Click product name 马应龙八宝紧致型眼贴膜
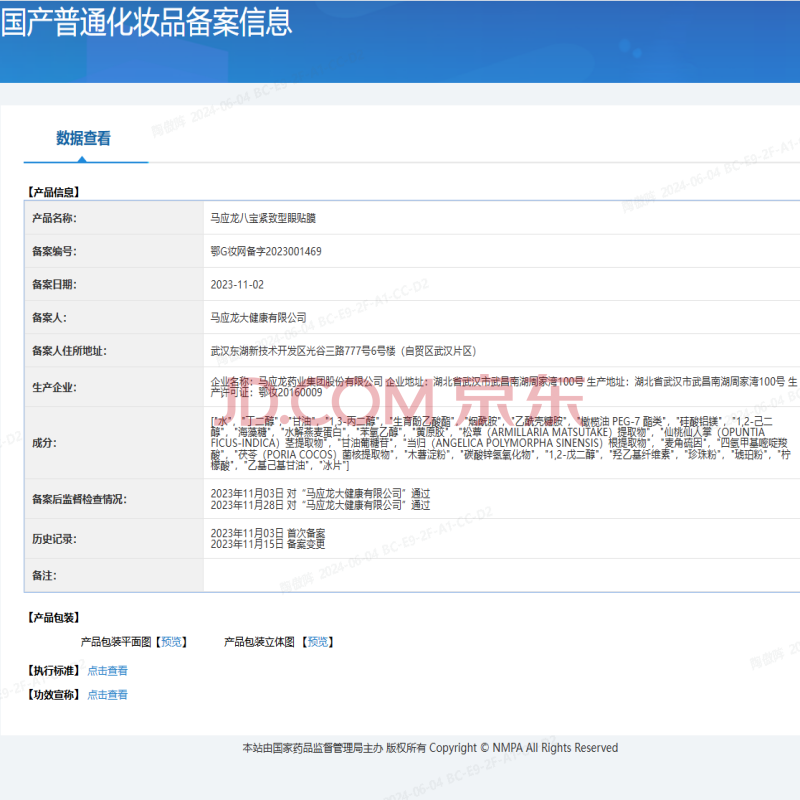Image resolution: width=800 pixels, height=800 pixels. click(263, 218)
